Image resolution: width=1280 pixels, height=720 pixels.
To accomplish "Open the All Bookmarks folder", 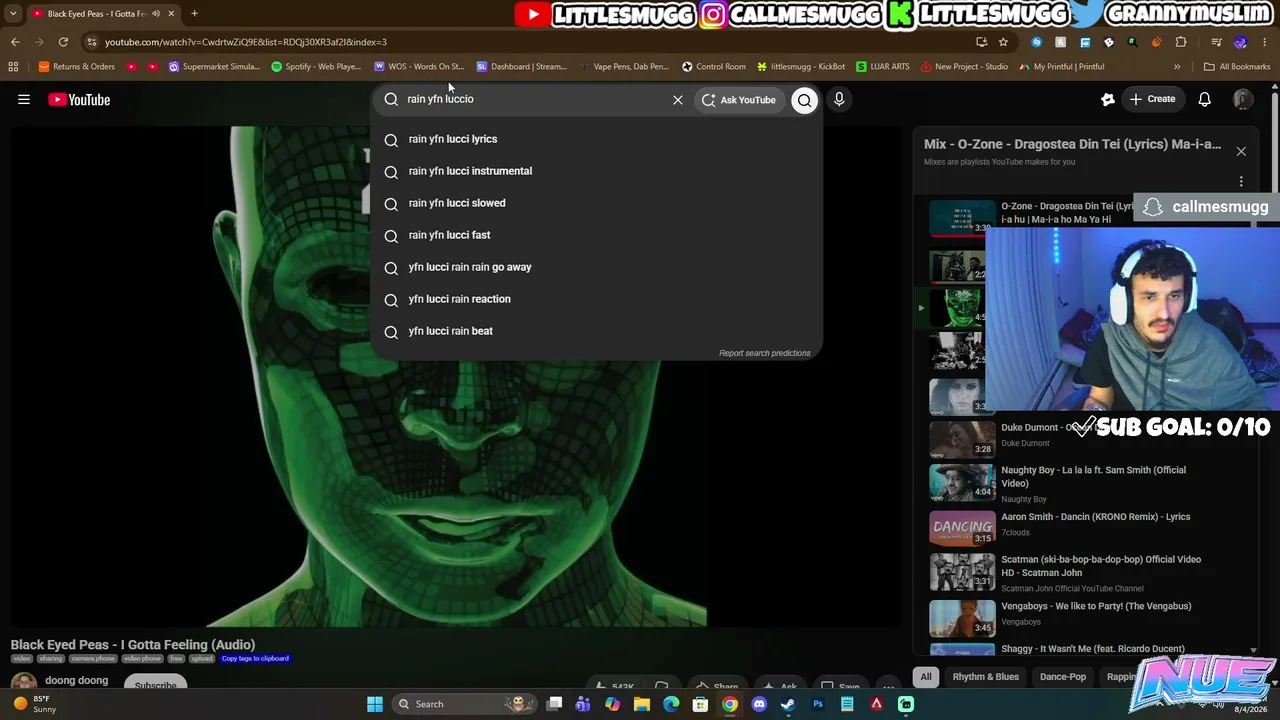I will [1237, 67].
